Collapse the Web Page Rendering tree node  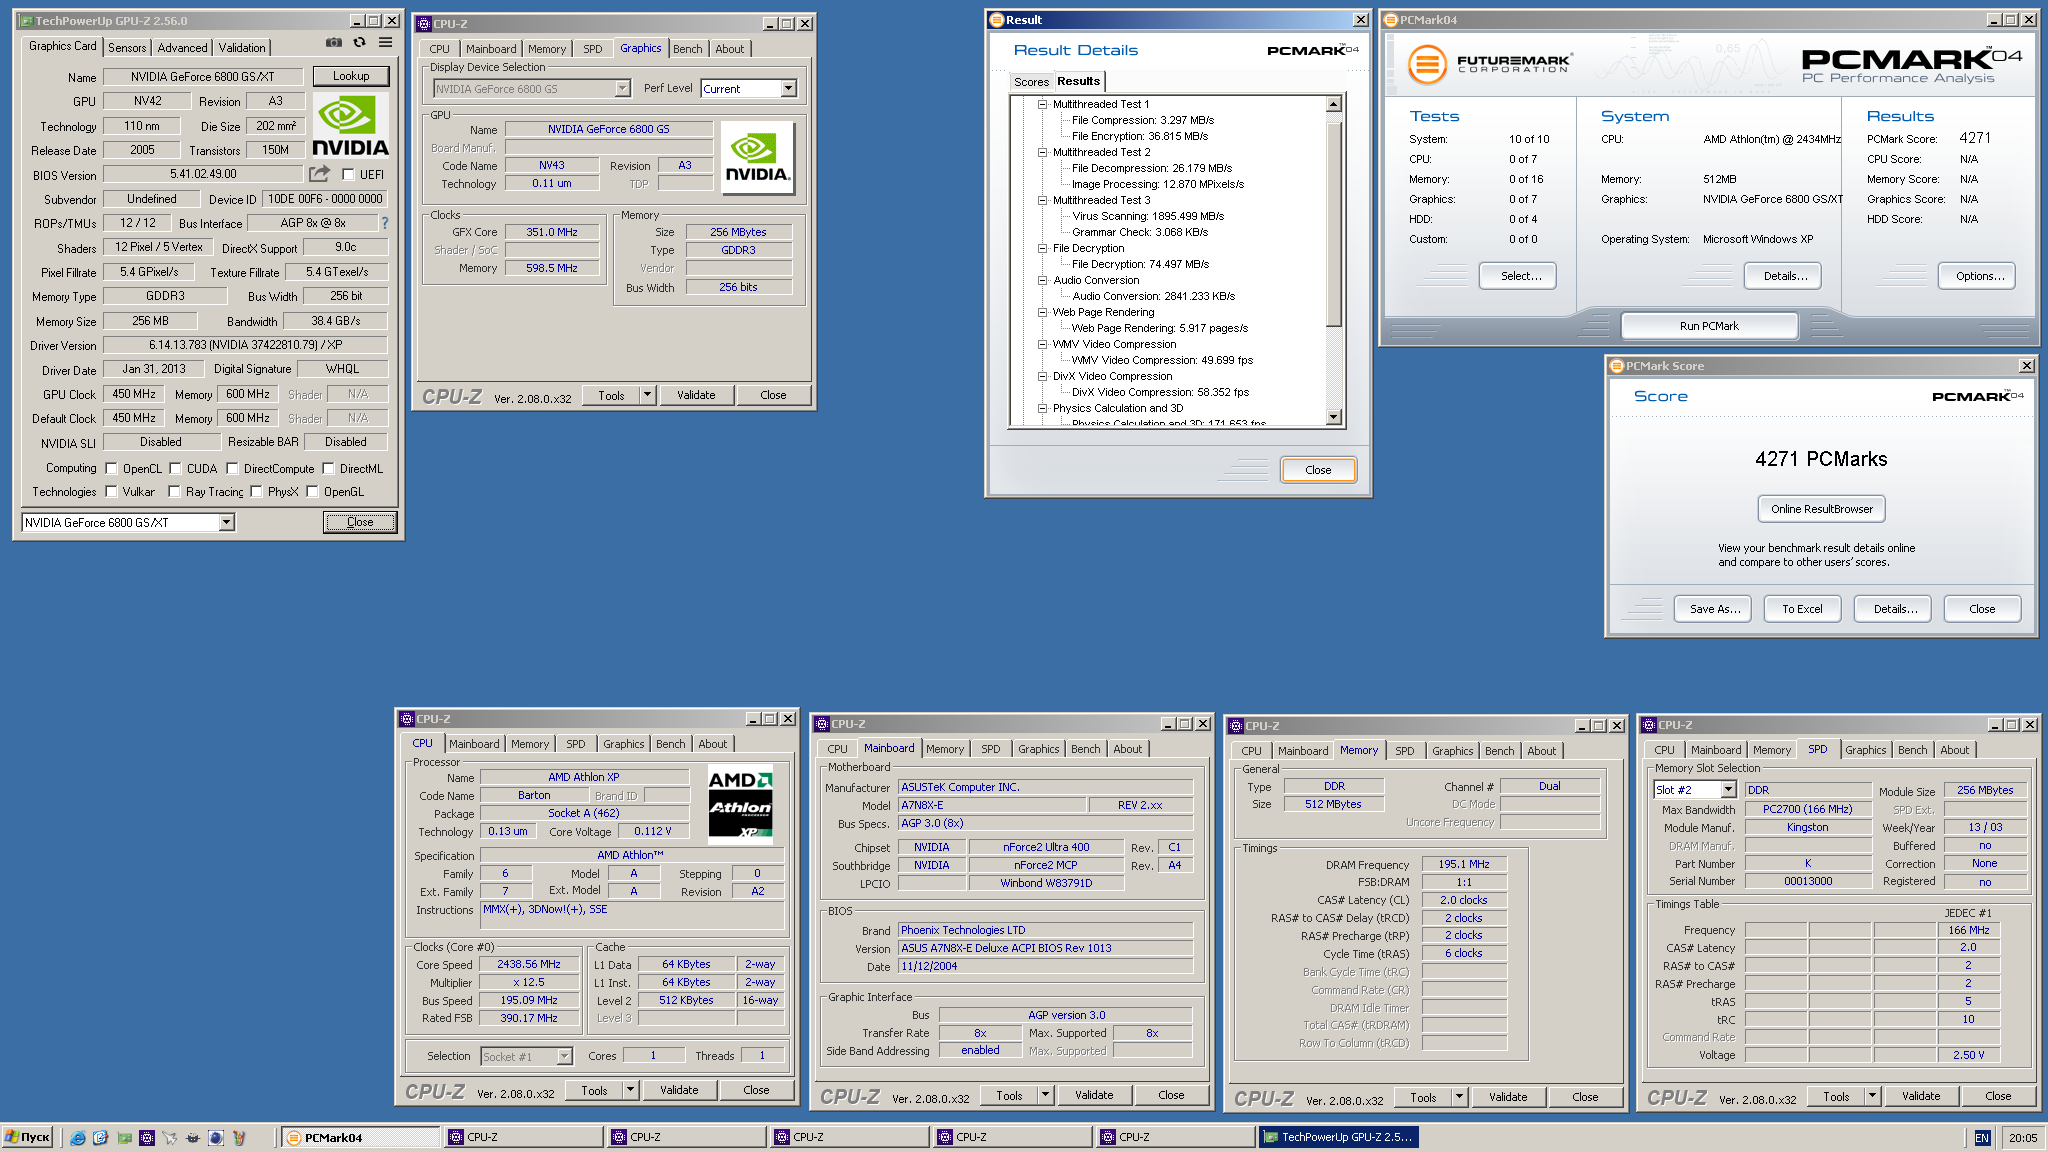(x=1042, y=312)
